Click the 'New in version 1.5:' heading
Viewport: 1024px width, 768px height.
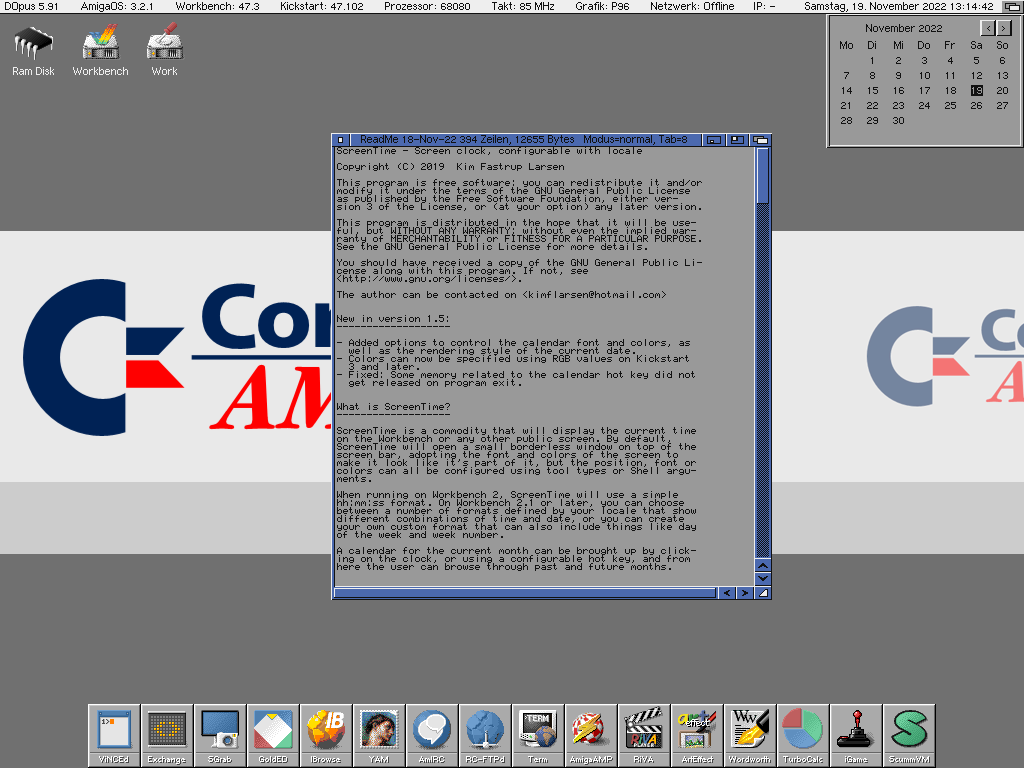[x=392, y=319]
